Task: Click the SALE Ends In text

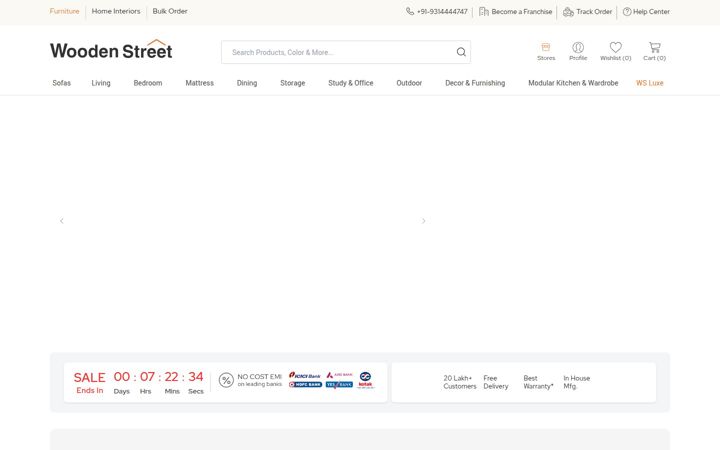Action: [x=90, y=383]
